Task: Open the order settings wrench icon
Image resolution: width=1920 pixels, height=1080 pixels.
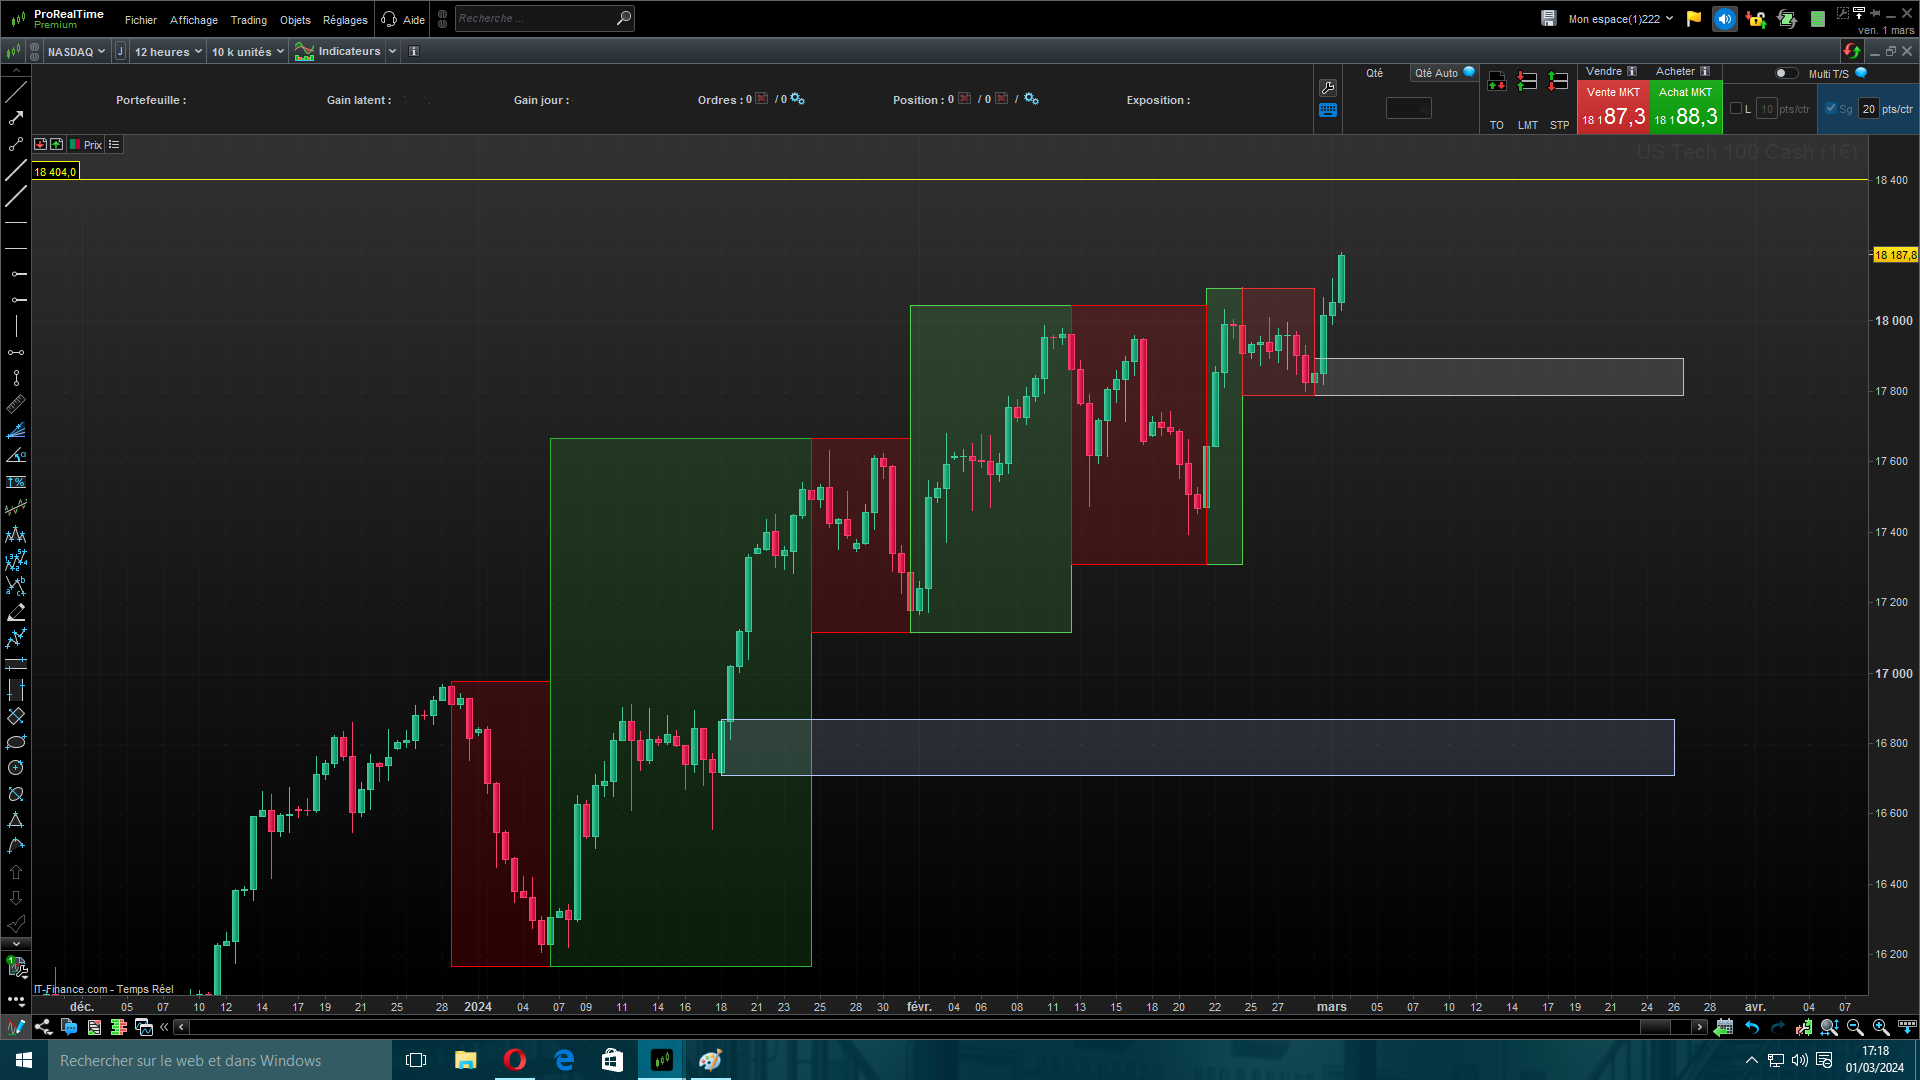Action: [1328, 88]
